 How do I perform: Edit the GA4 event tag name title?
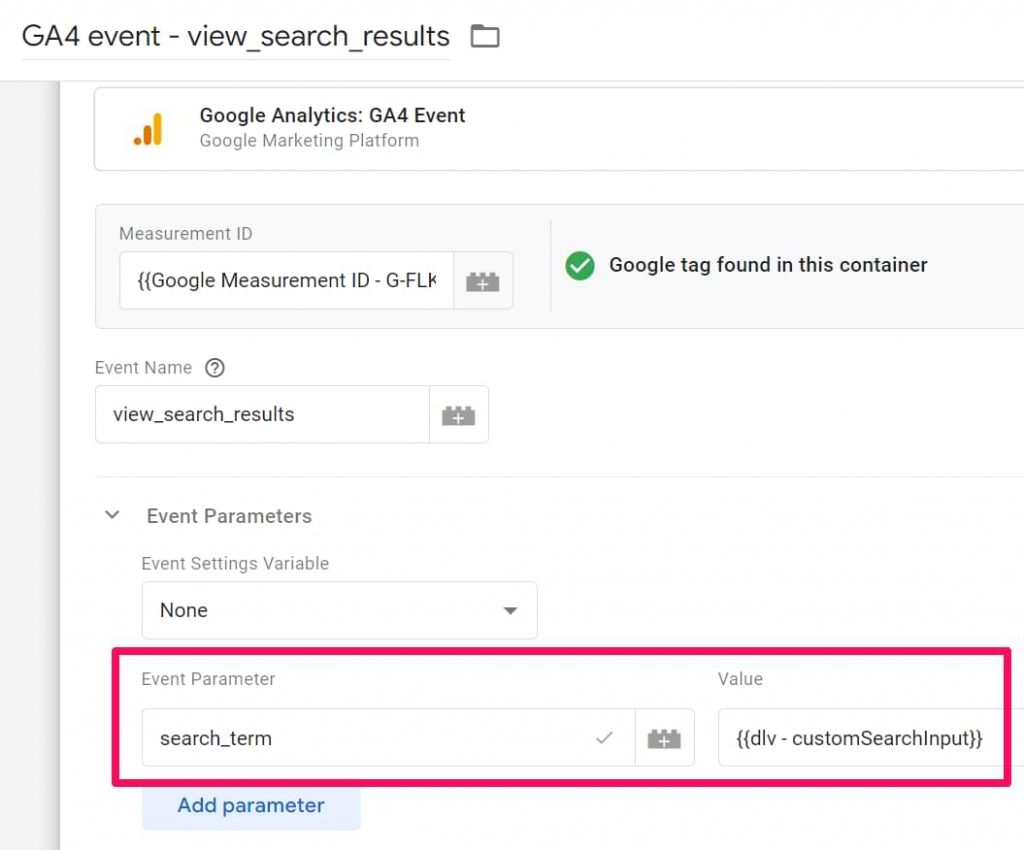pos(237,36)
